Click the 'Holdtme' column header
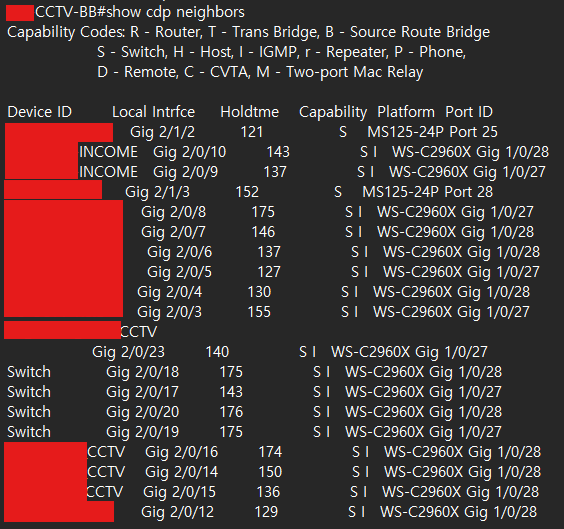This screenshot has width=564, height=529. 250,112
